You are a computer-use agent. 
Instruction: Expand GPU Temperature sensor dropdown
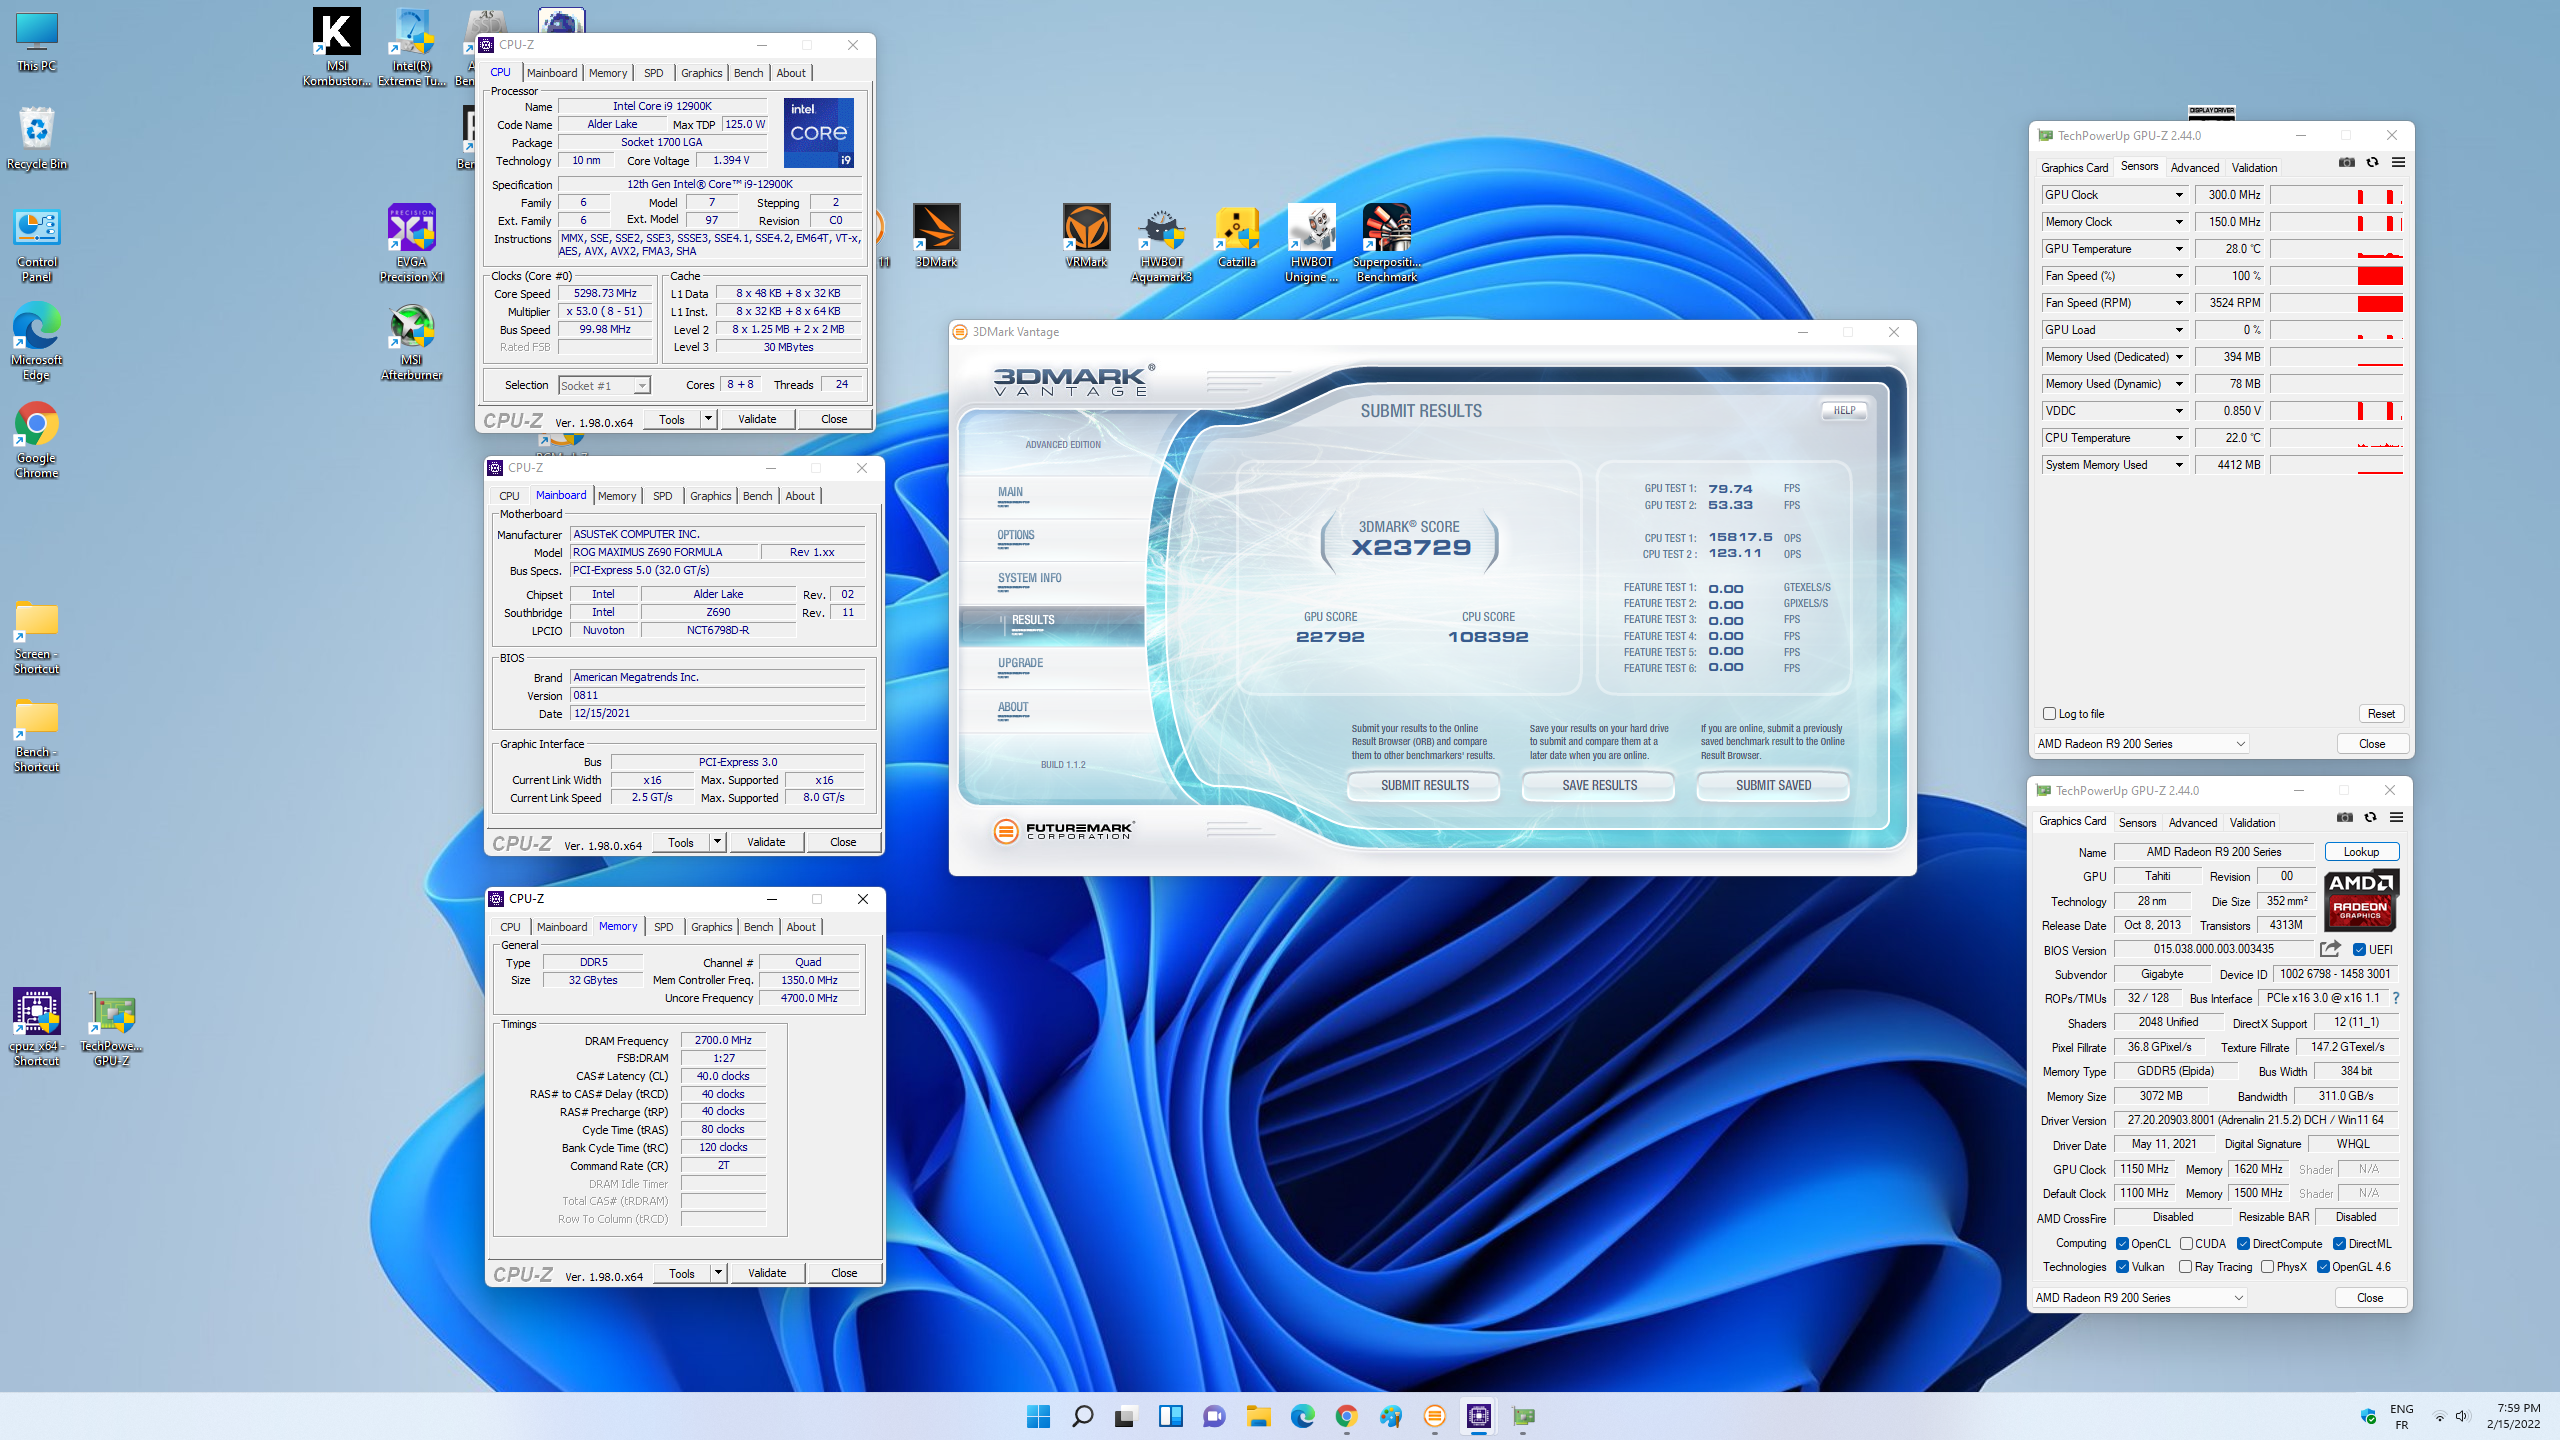pyautogui.click(x=2179, y=249)
